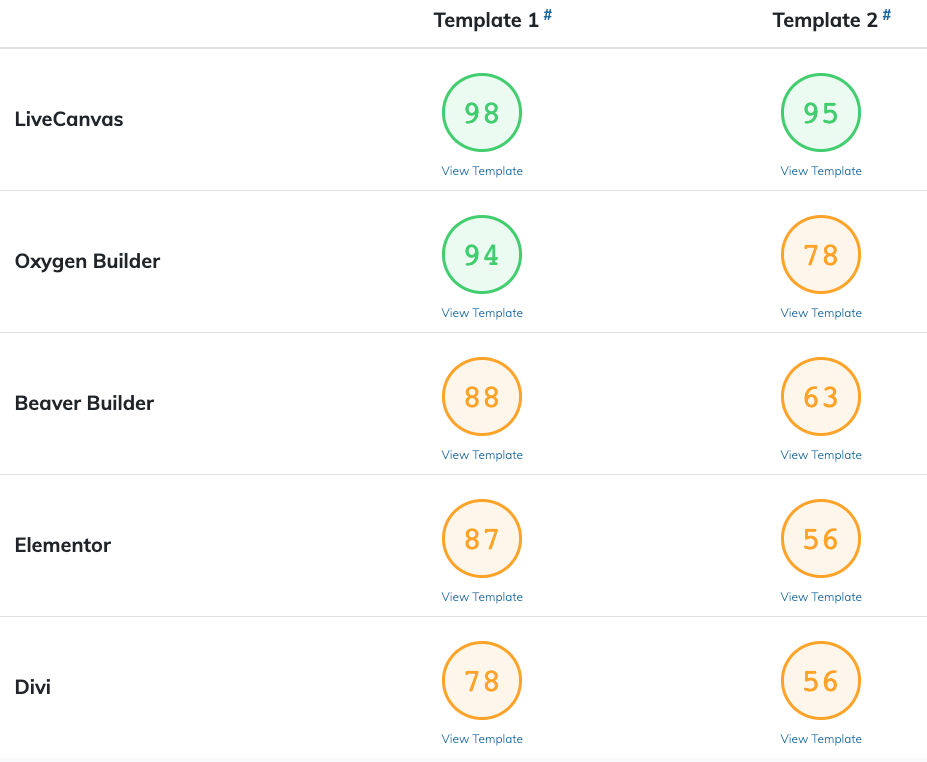Open View Template under Divi Template 2
Screen dimensions: 927x762
[x=821, y=738]
